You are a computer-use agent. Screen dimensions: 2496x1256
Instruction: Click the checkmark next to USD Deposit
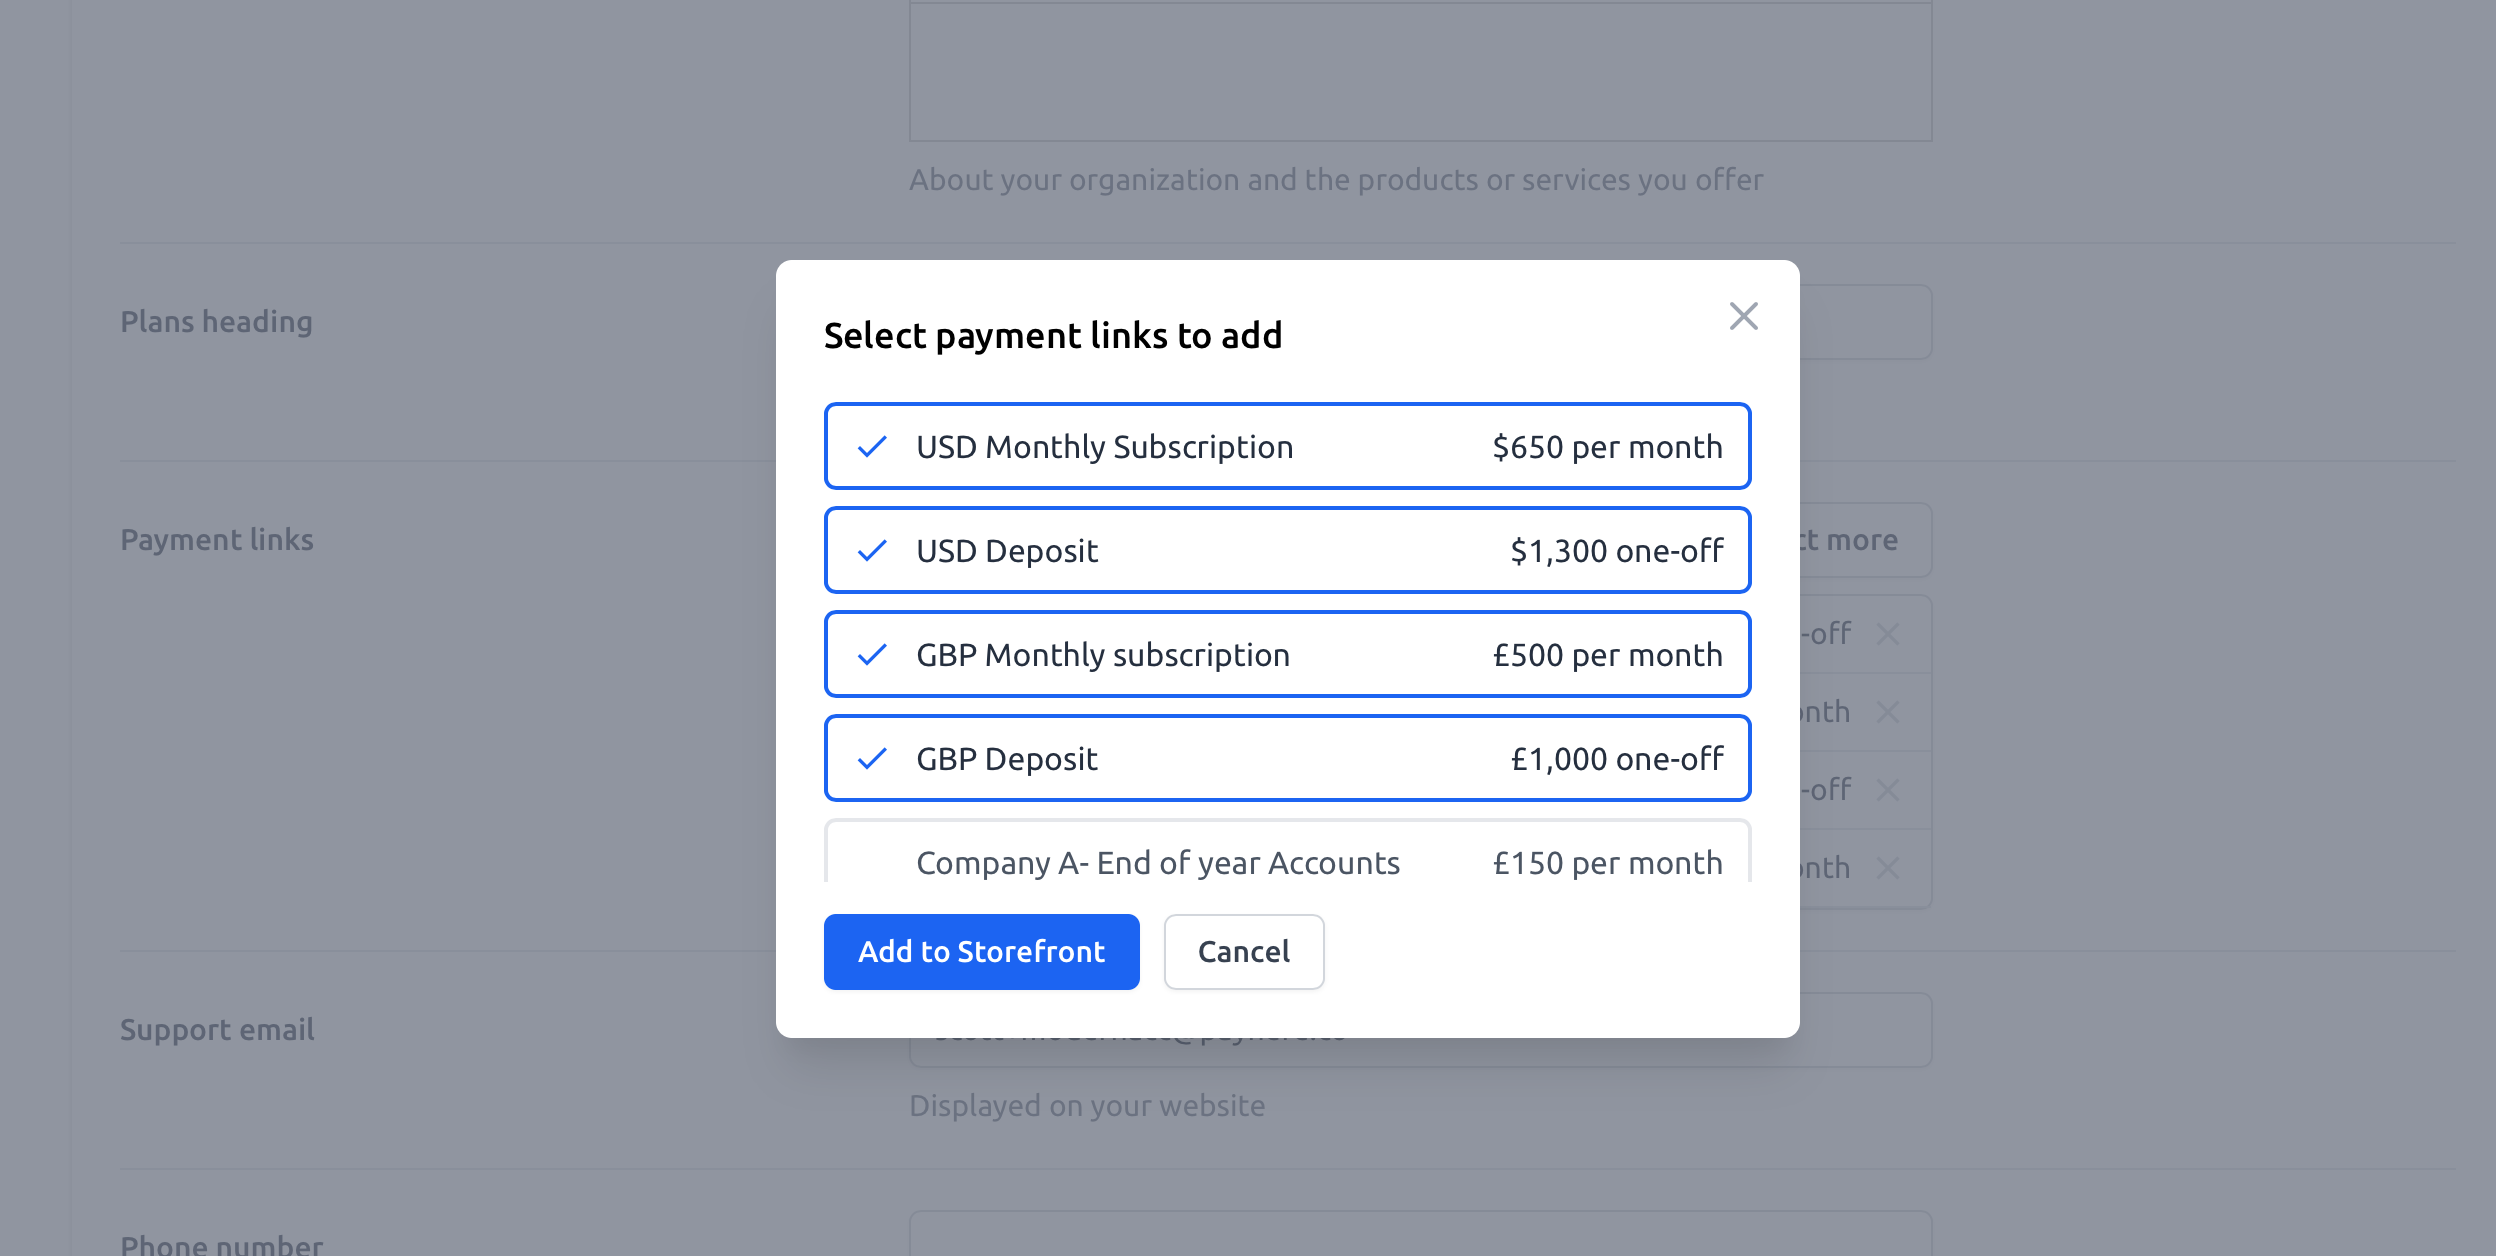(872, 551)
